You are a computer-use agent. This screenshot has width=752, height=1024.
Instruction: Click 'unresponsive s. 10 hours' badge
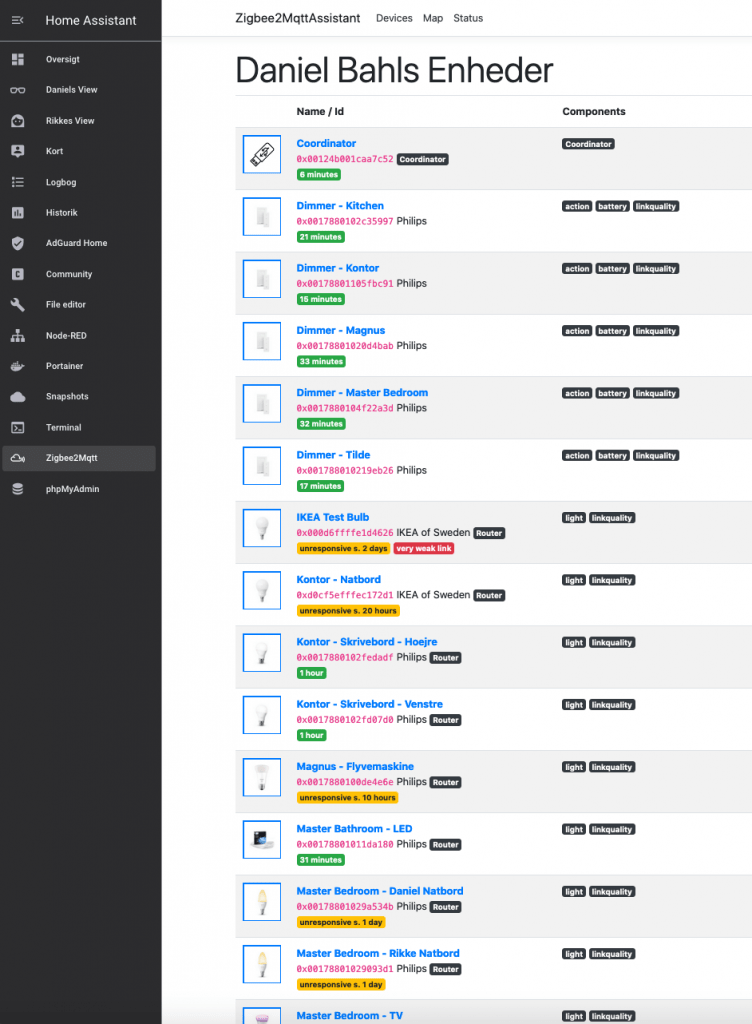tap(348, 798)
